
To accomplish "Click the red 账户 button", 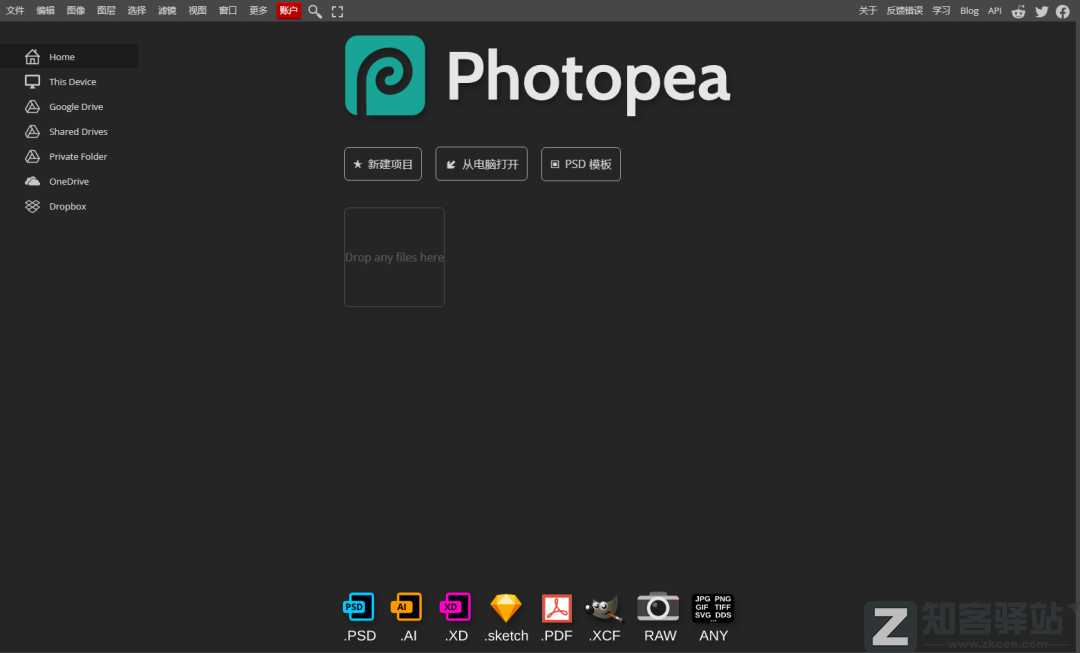I will coord(289,11).
